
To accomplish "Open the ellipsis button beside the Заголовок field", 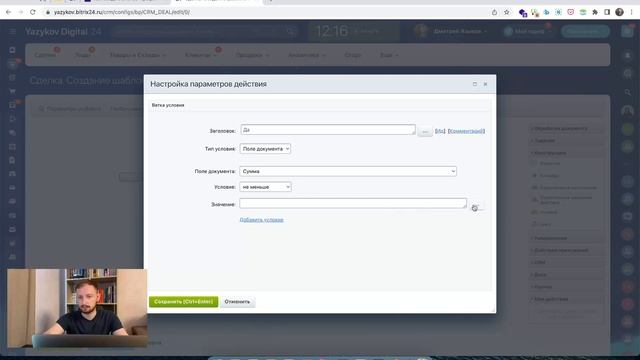I will [x=424, y=131].
